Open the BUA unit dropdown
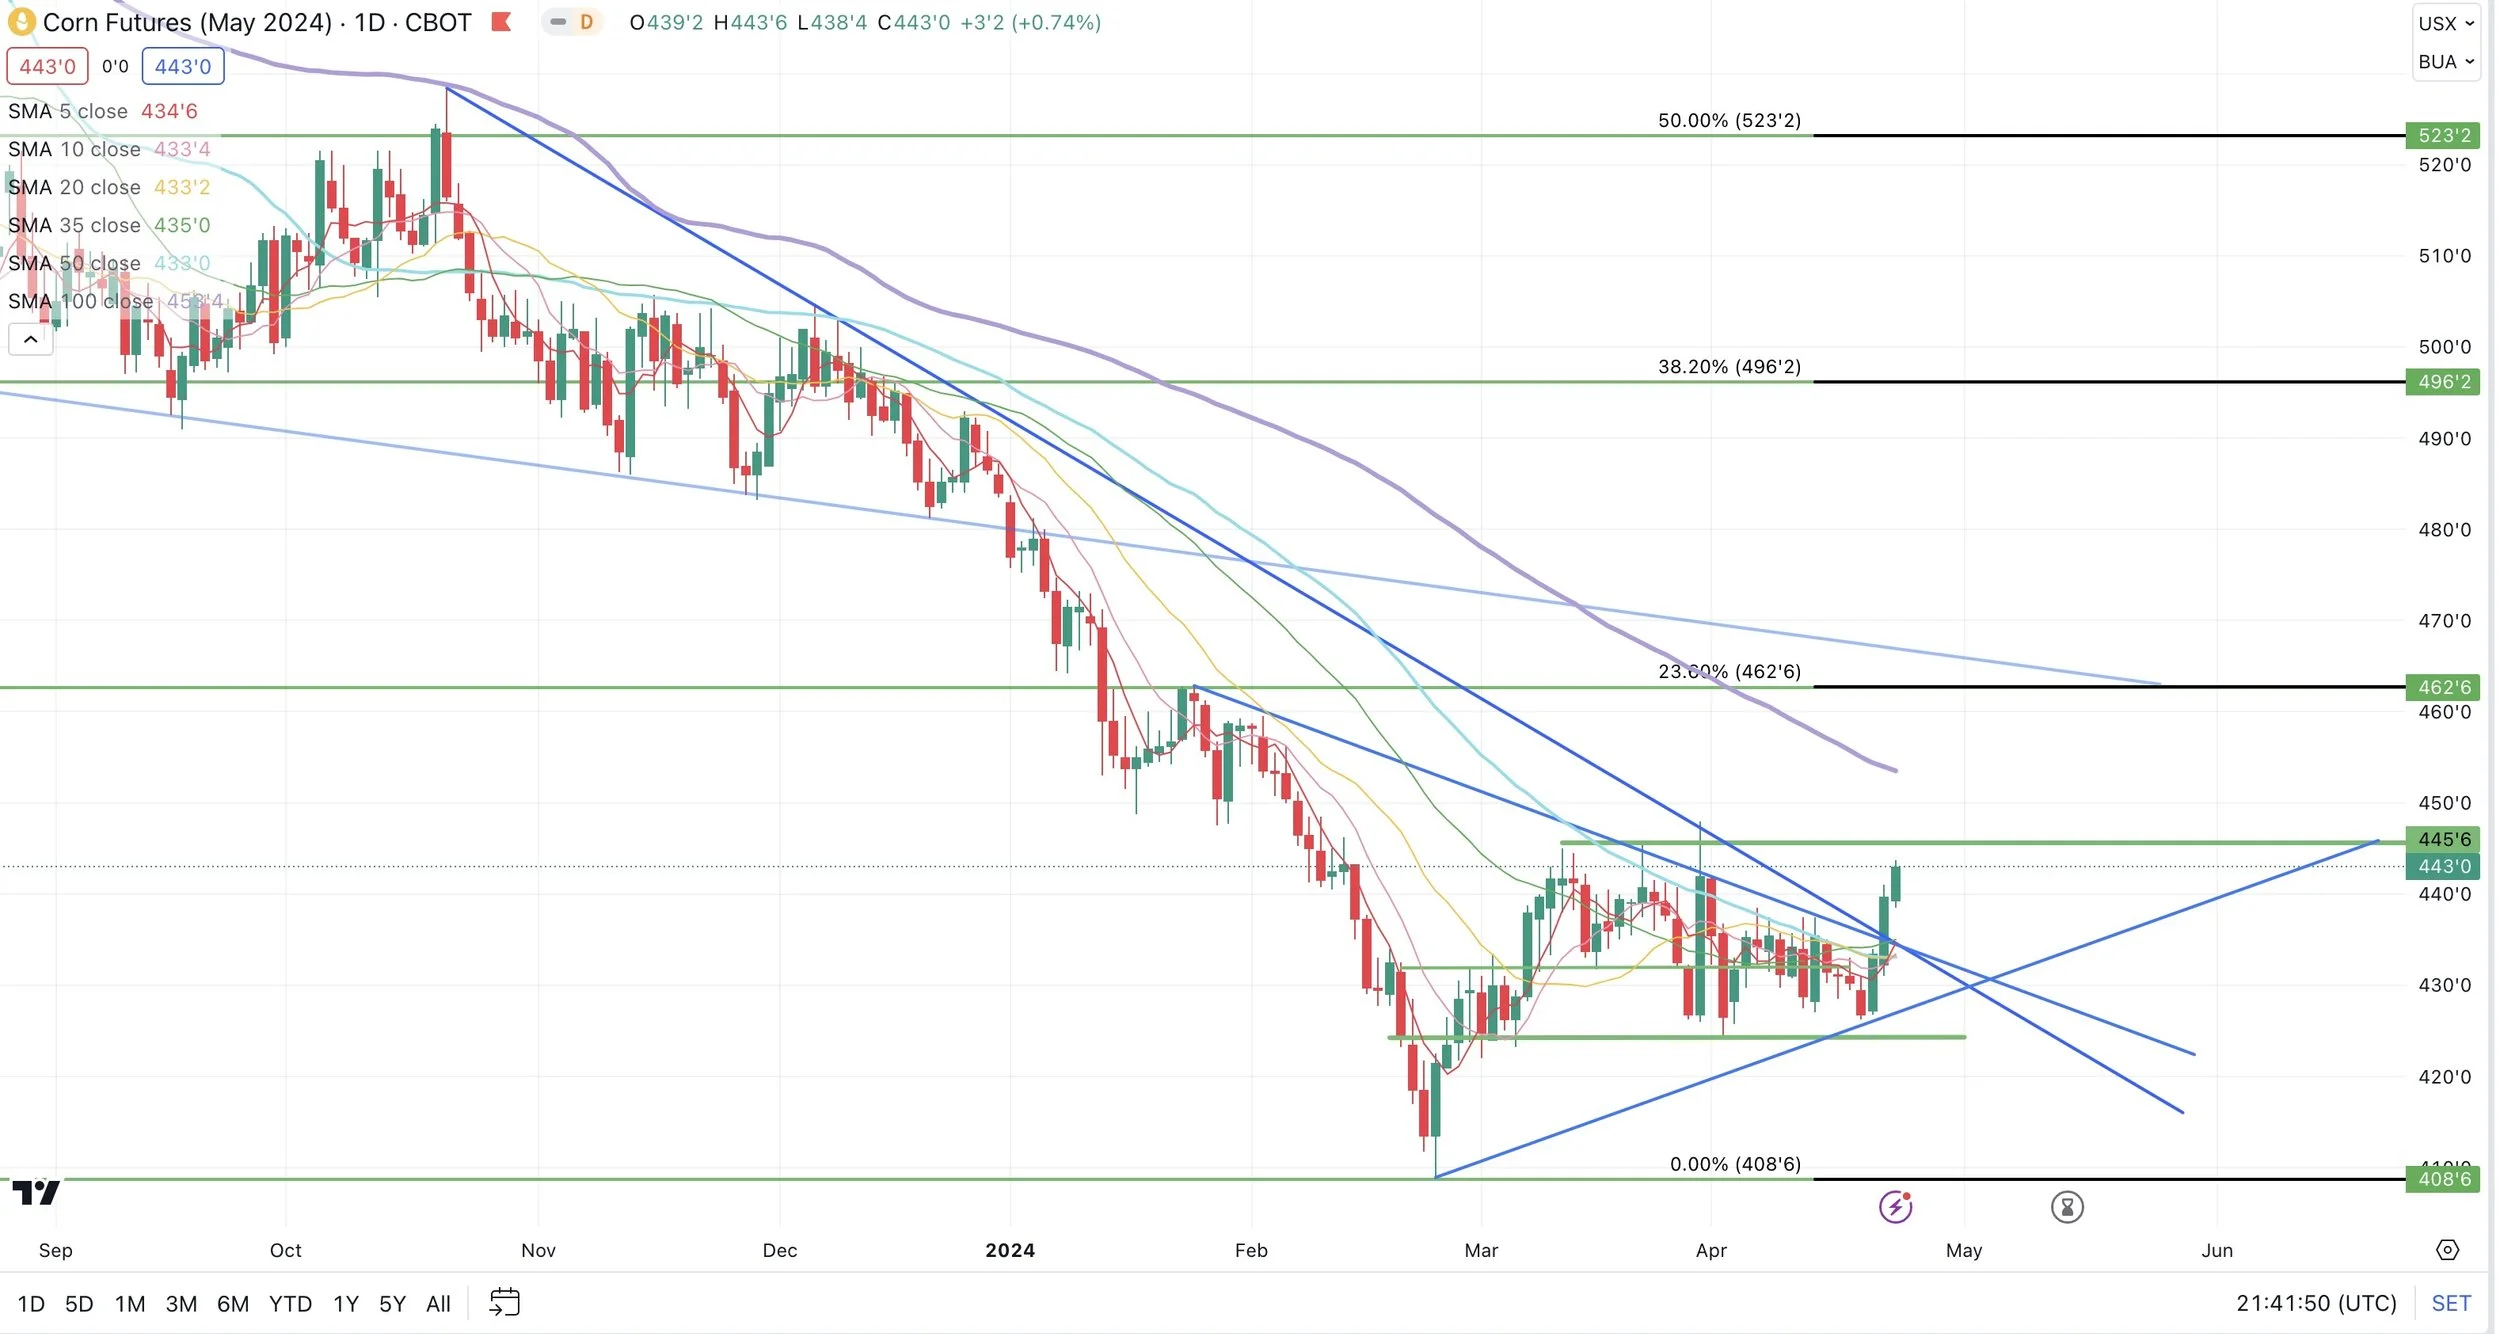 pos(2445,62)
